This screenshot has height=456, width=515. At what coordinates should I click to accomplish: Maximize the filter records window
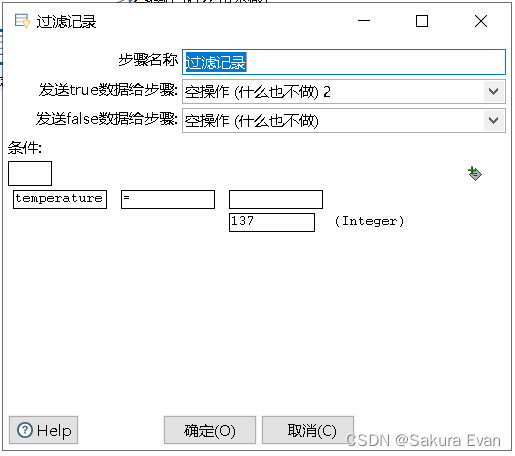point(422,21)
